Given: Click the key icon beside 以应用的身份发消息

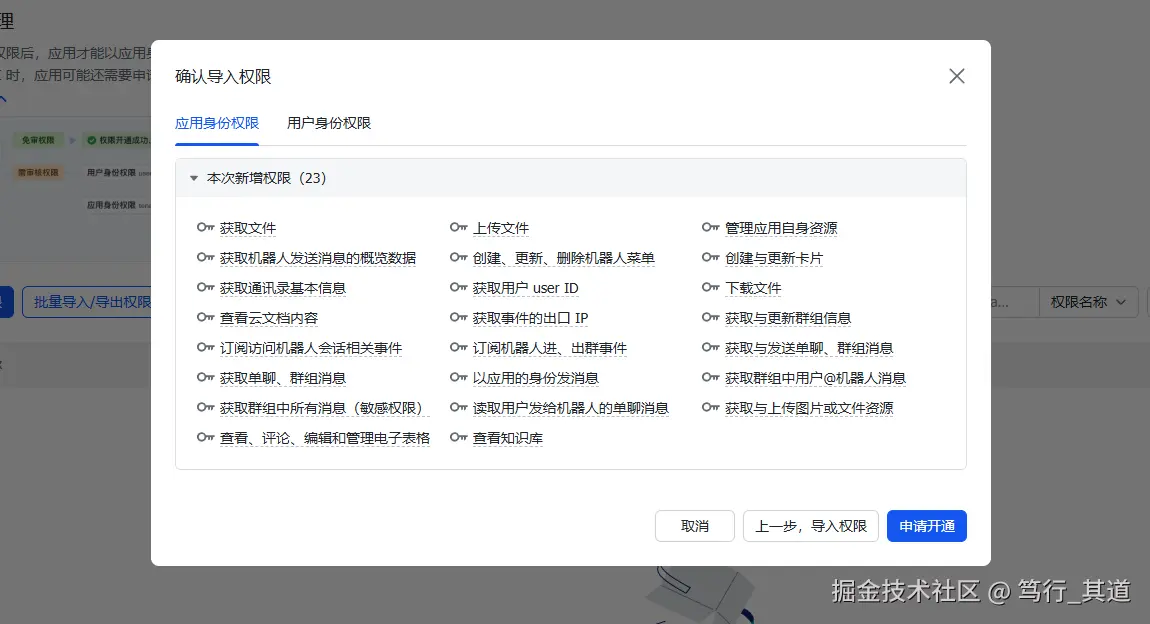Looking at the screenshot, I should click(460, 378).
